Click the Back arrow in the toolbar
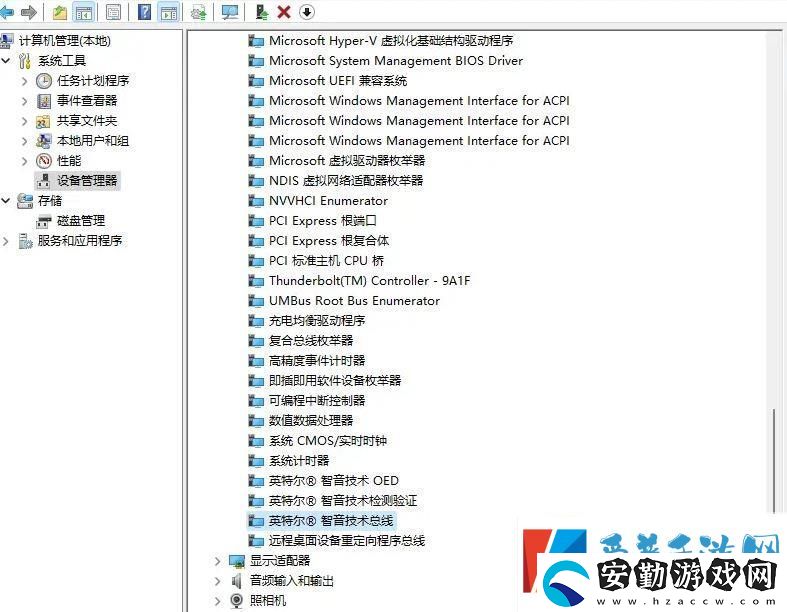Screen dimensions: 787x612 6,12
